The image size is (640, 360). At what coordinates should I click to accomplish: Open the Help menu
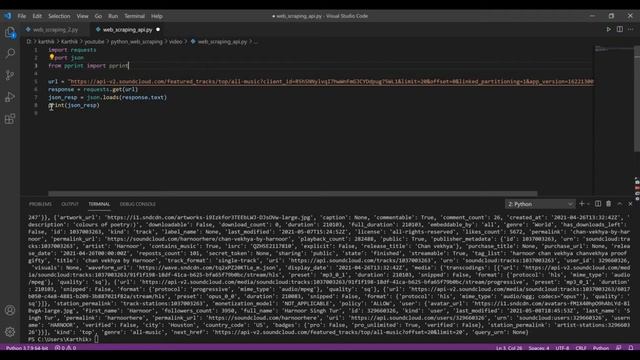pyautogui.click(x=157, y=16)
